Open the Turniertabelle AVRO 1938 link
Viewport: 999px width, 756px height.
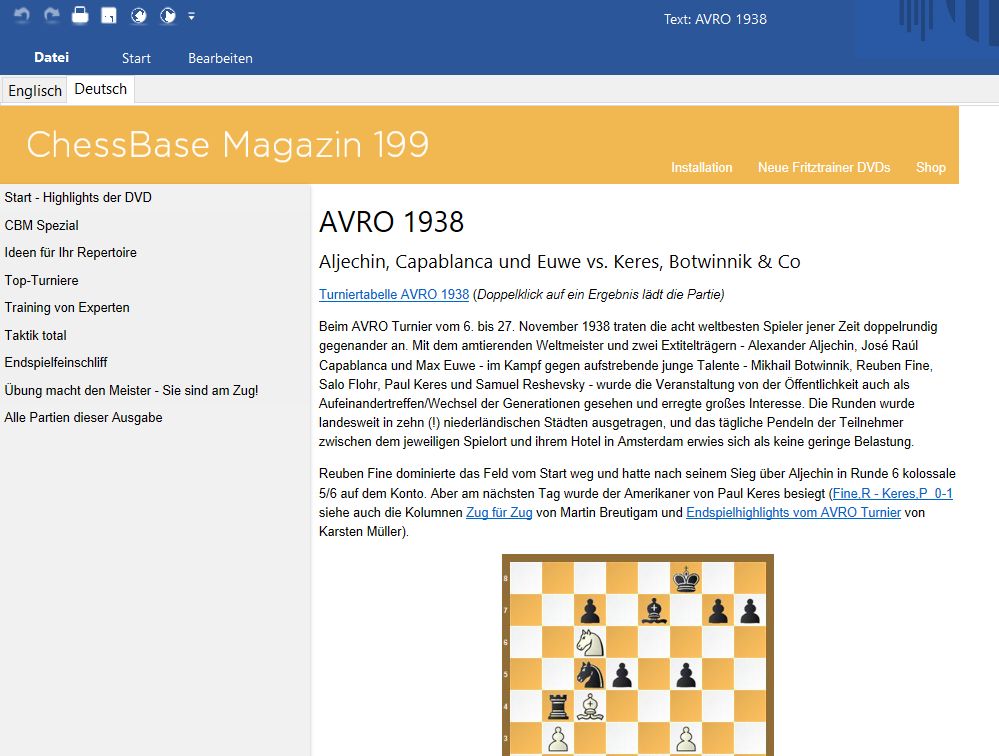[x=393, y=294]
